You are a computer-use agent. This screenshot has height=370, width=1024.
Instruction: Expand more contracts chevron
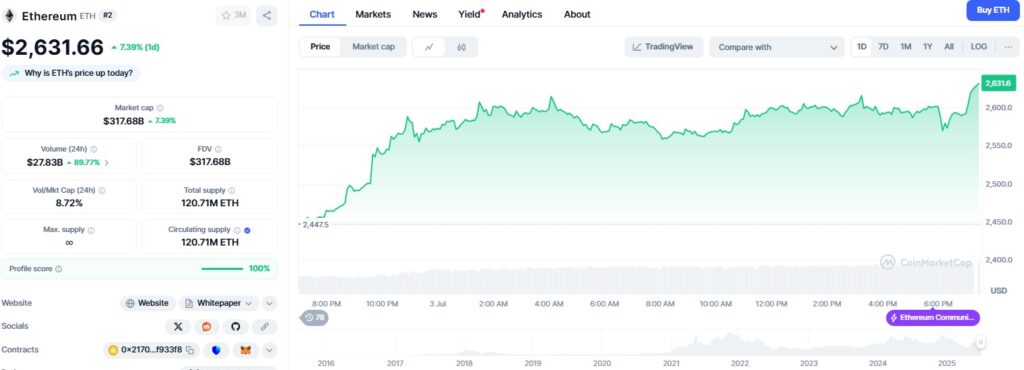[x=270, y=350]
